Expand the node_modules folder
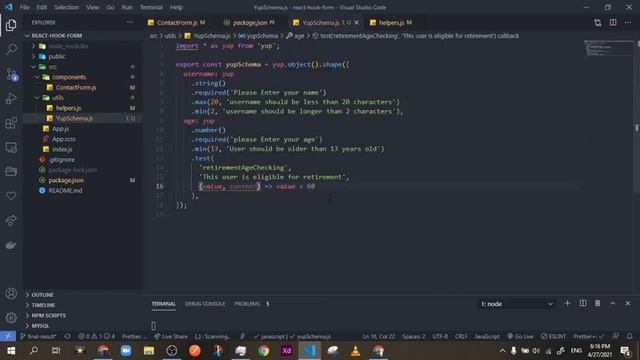This screenshot has height=360, width=640. click(33, 46)
